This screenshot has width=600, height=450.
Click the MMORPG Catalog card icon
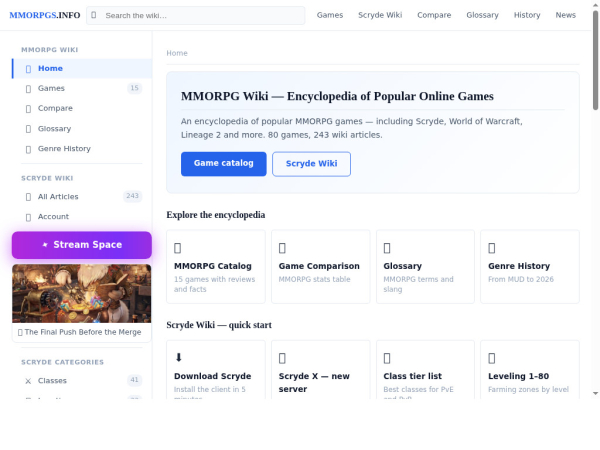coord(178,248)
